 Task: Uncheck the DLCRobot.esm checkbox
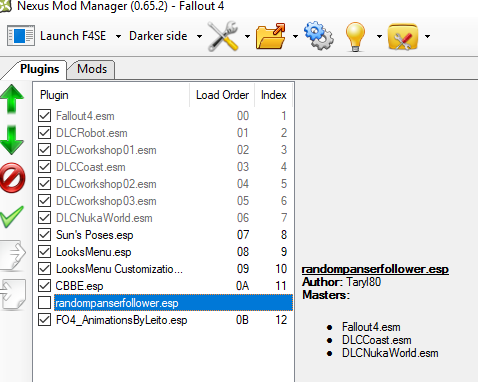tap(44, 133)
